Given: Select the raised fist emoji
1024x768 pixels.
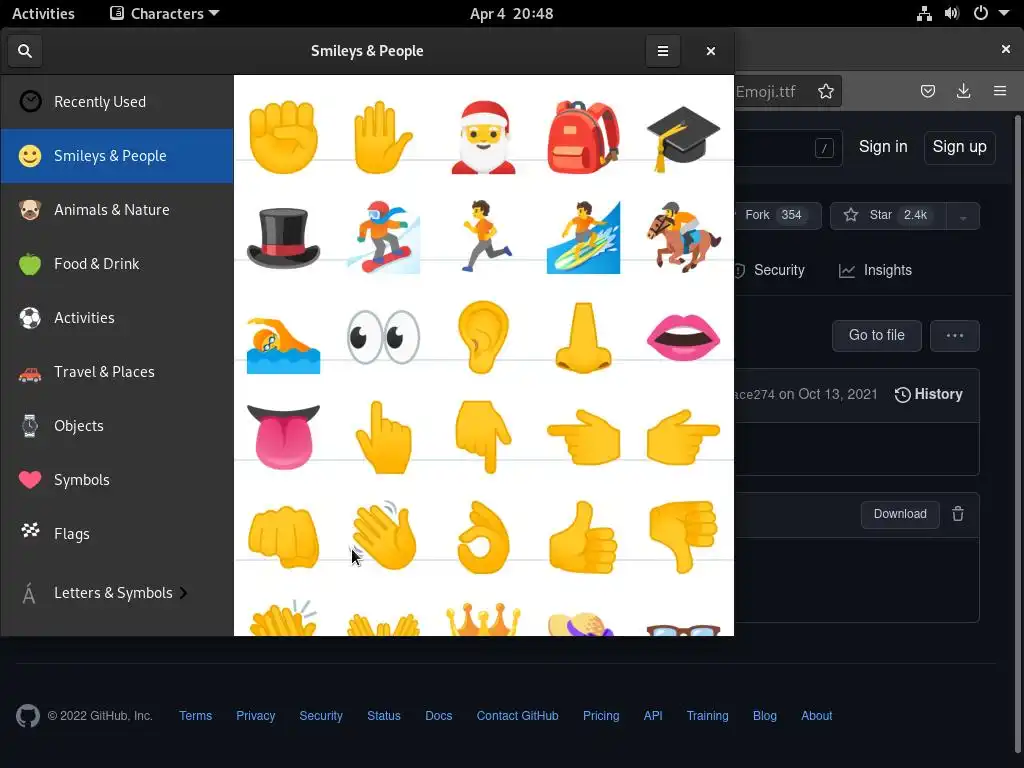Looking at the screenshot, I should [283, 137].
